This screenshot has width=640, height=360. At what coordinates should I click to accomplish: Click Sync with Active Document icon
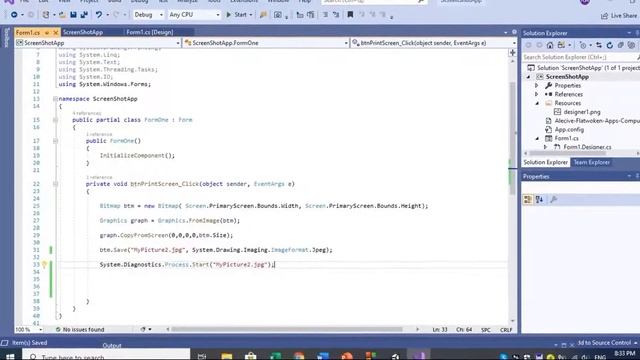pyautogui.click(x=599, y=45)
